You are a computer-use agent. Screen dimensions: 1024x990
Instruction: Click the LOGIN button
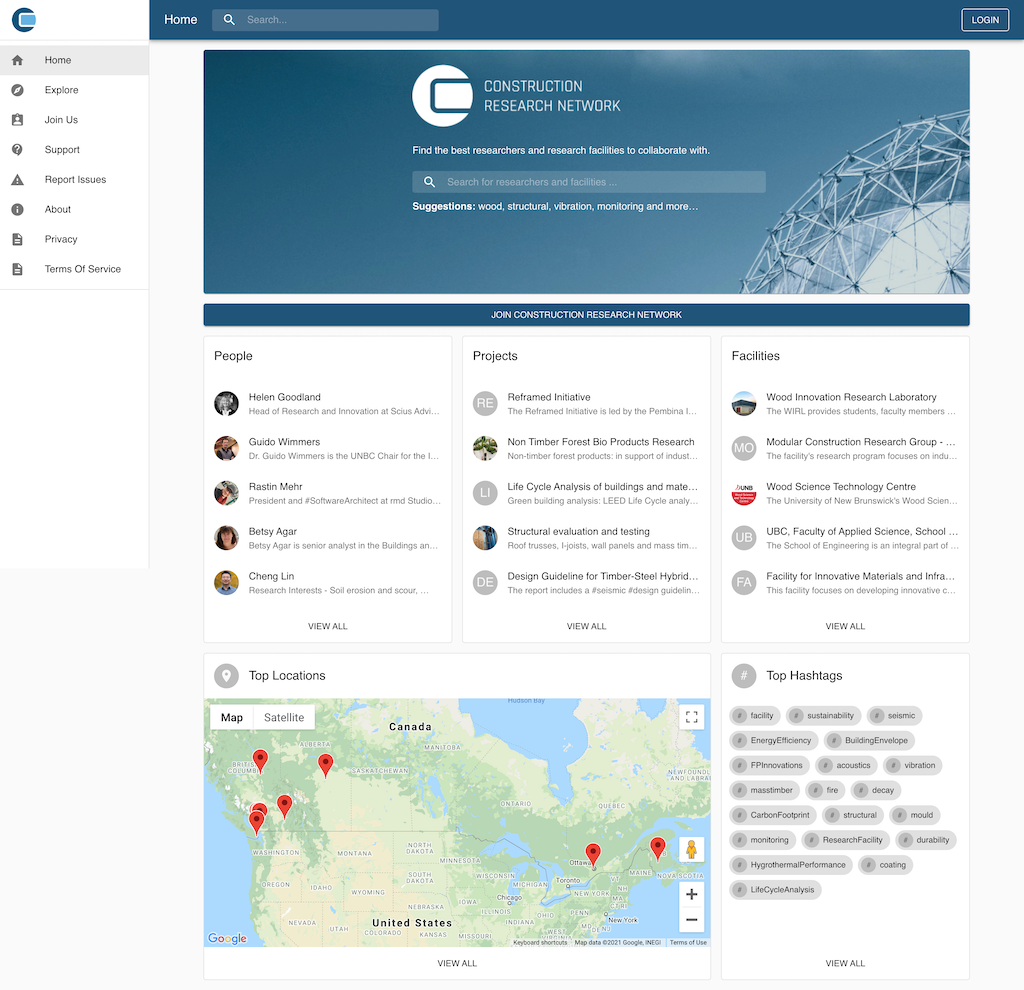coord(985,20)
